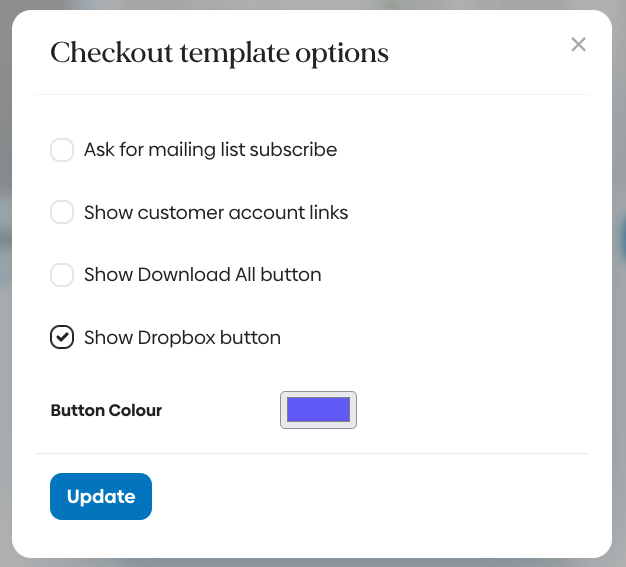This screenshot has width=626, height=567.
Task: Click the "Show Dropbox button" label text
Action: [x=182, y=338]
